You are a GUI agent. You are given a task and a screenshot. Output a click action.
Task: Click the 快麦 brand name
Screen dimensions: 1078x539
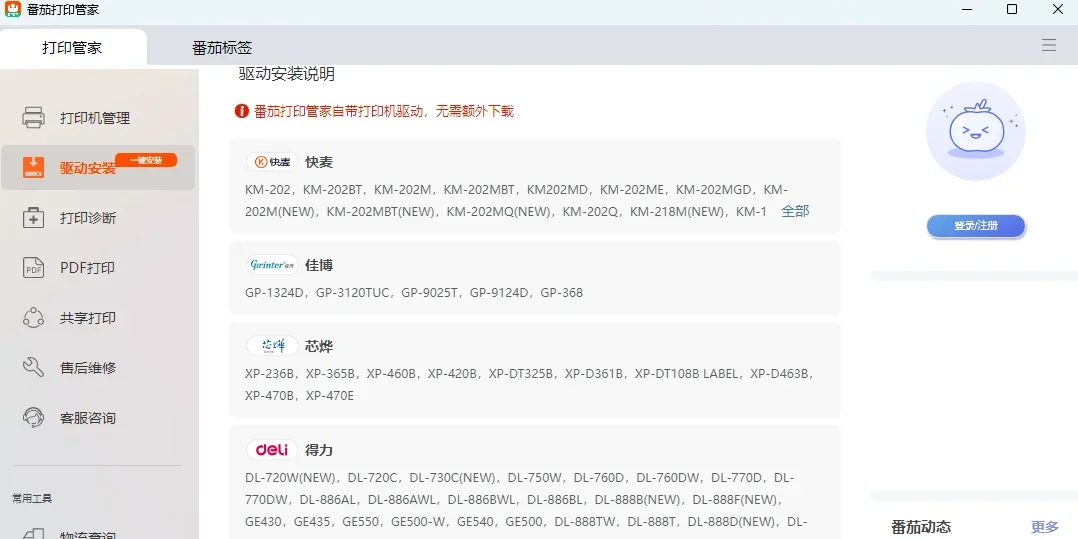point(319,162)
